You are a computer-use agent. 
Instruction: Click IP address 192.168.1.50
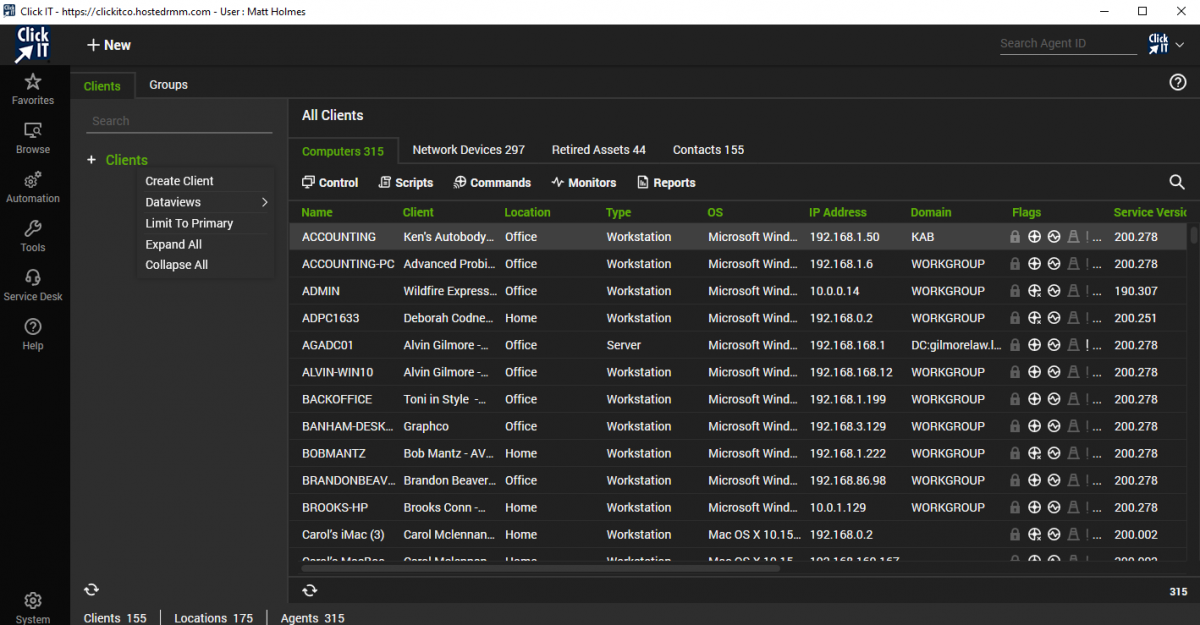coord(845,237)
